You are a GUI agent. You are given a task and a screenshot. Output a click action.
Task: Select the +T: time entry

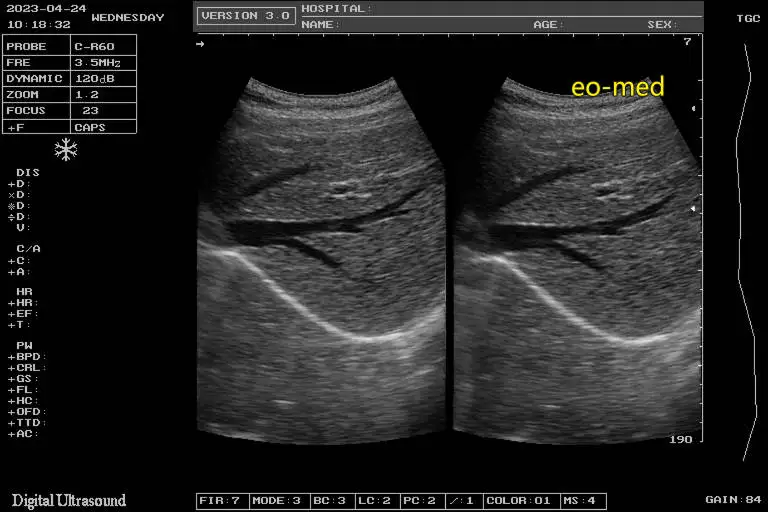[19, 324]
